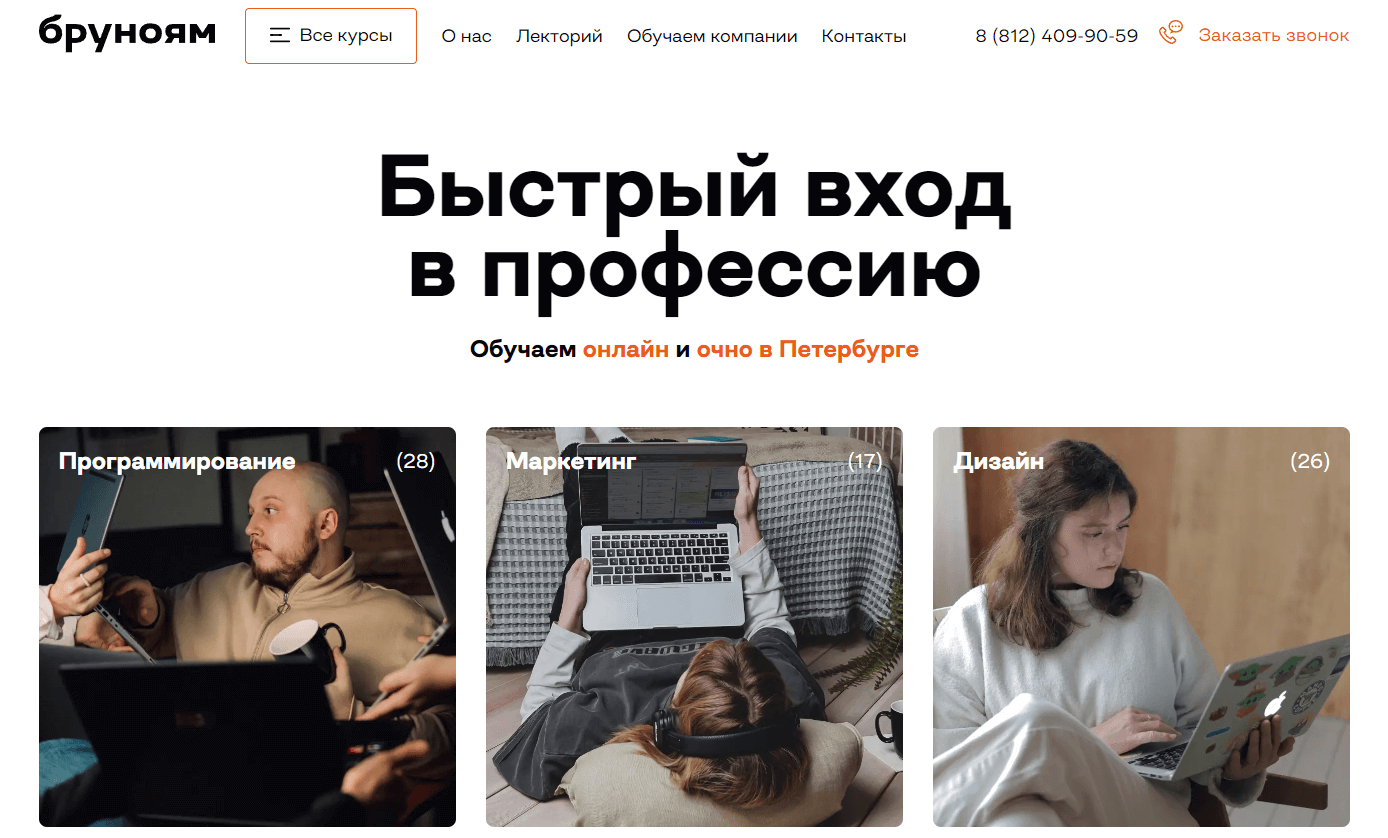Click the (28) course count
Viewport: 1388px width, 838px height.
416,461
